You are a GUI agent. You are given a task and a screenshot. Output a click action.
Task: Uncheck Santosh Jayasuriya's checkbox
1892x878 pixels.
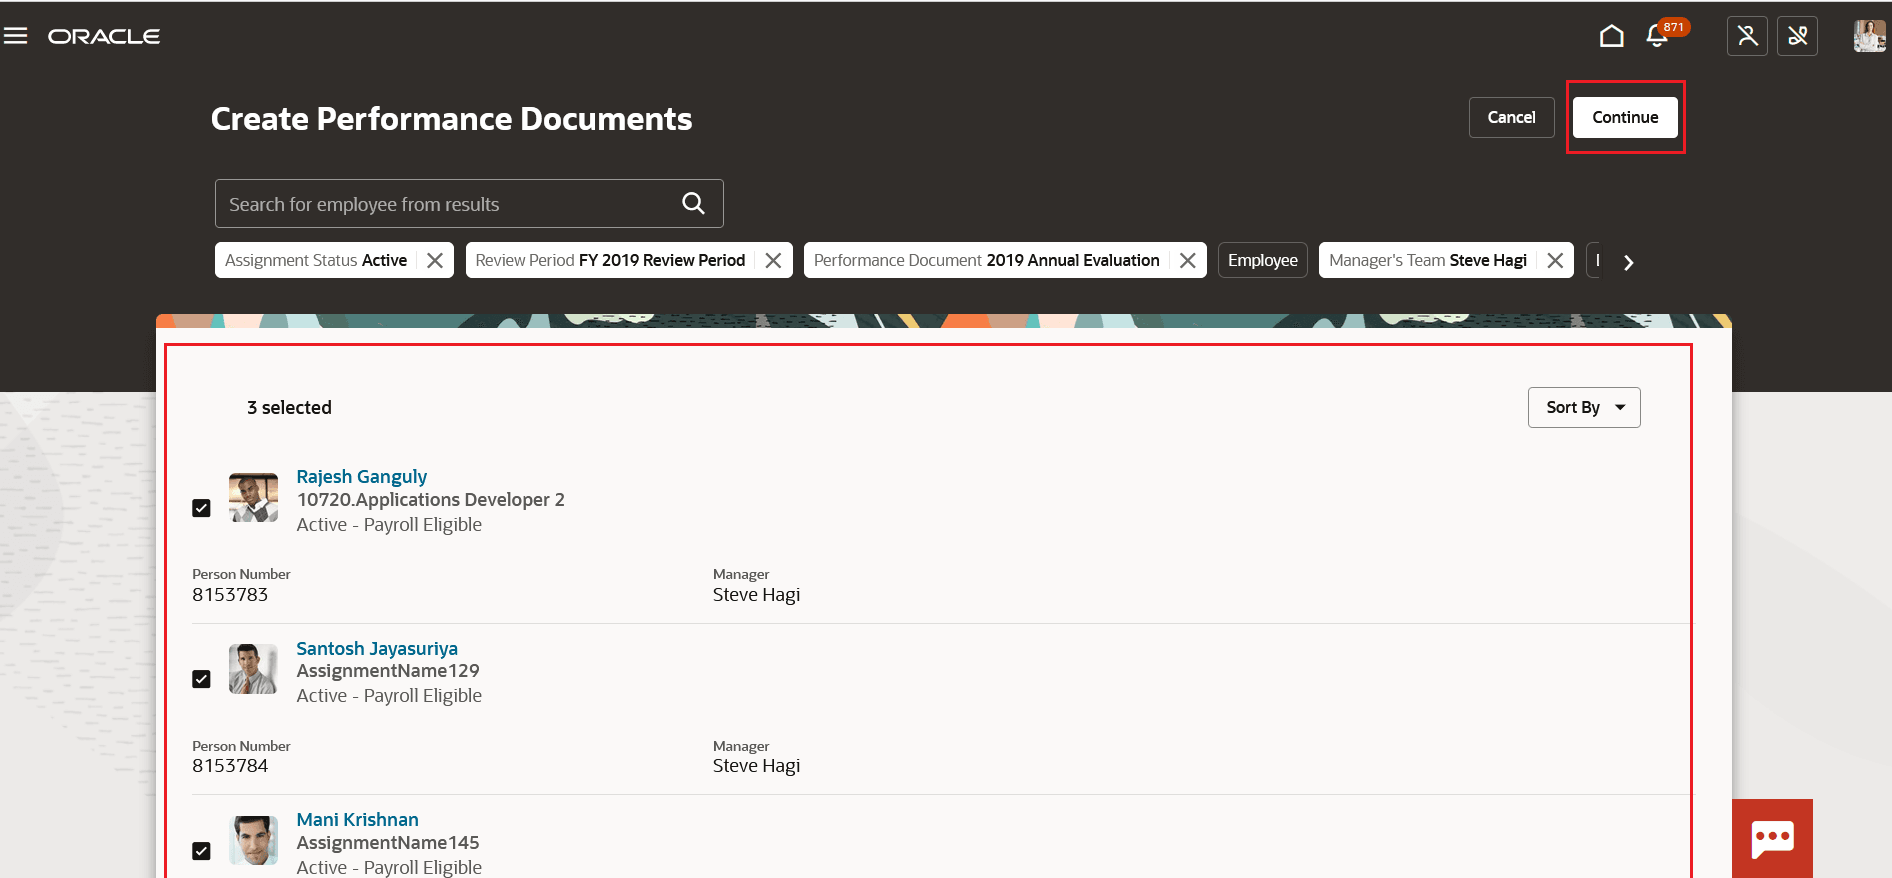[201, 679]
